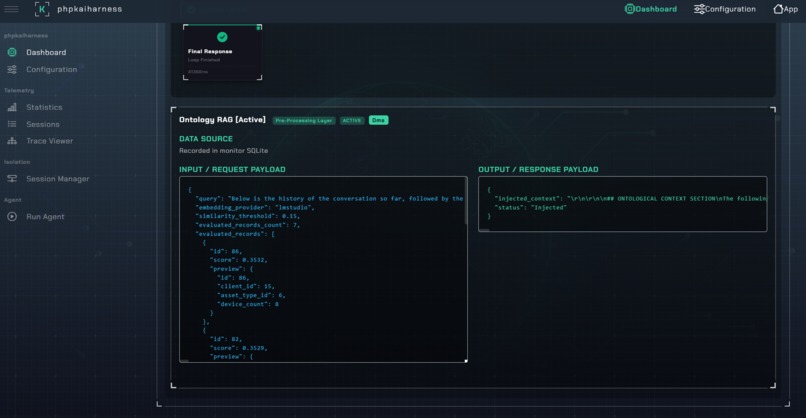Open Configuration in the top bar
Image resolution: width=806 pixels, height=418 pixels.
[725, 9]
